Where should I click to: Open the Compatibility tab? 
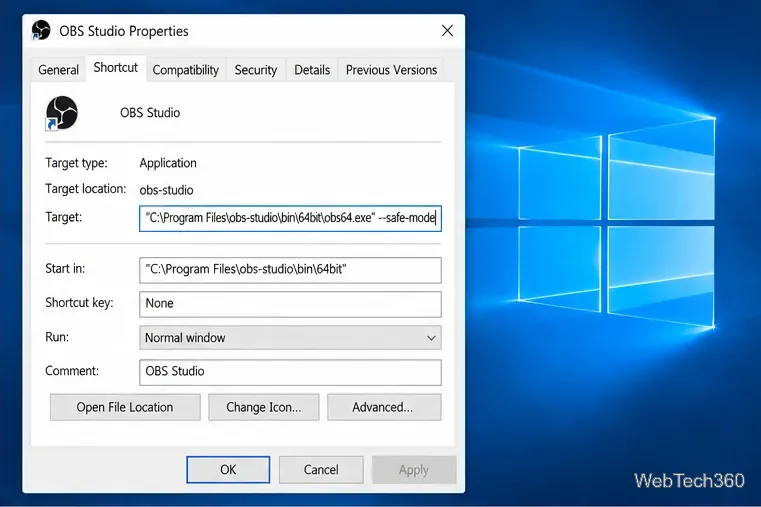(x=185, y=70)
